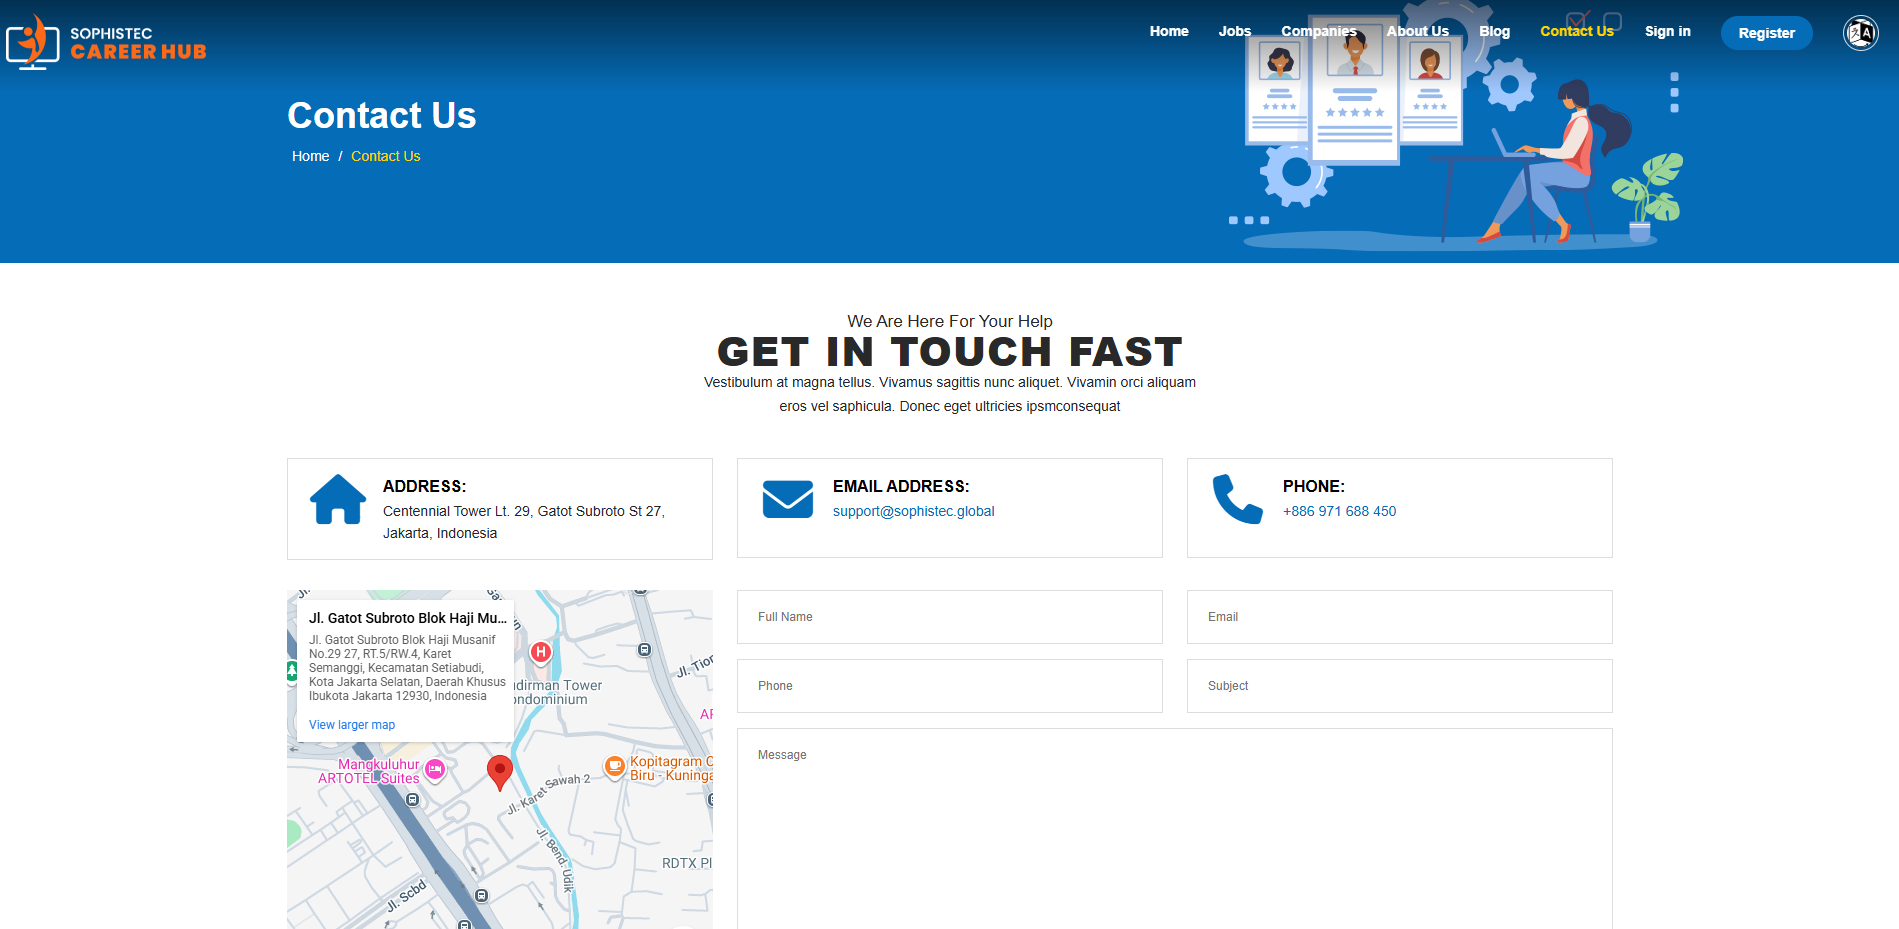Screen dimensions: 1899x929
Task: Click the Mangkuluhur ARTOTEL Suites hotel marker
Action: (x=434, y=769)
